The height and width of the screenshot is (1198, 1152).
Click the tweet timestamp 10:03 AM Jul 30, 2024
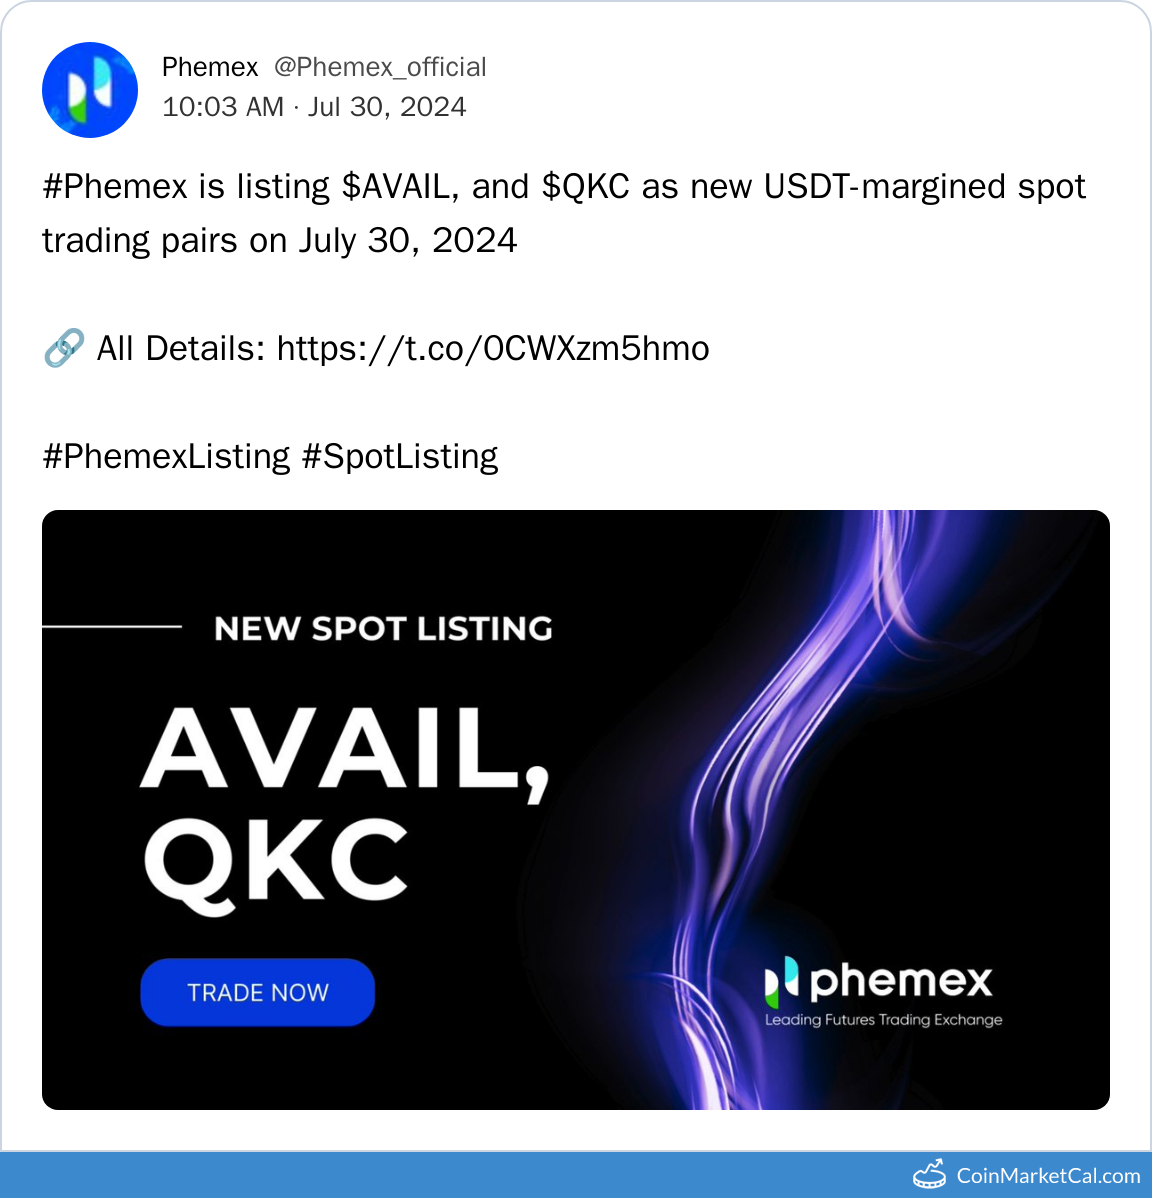pos(314,107)
